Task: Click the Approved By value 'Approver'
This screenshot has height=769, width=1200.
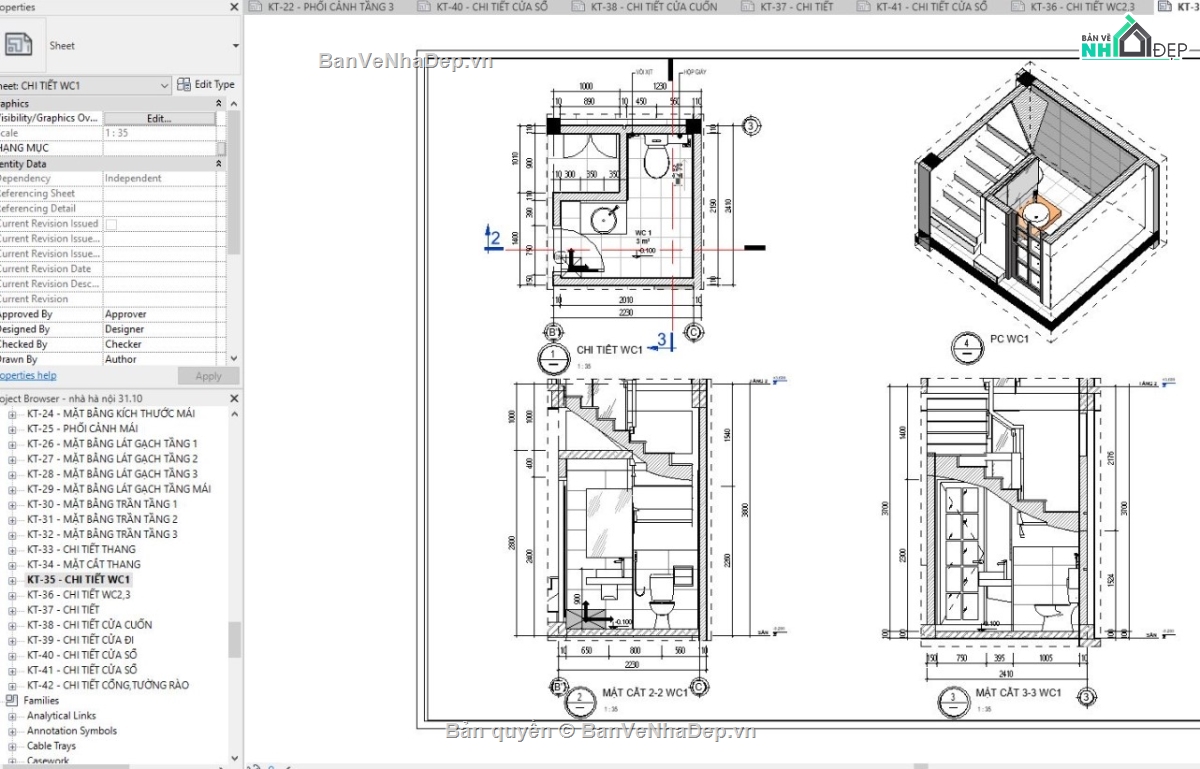Action: tap(124, 314)
